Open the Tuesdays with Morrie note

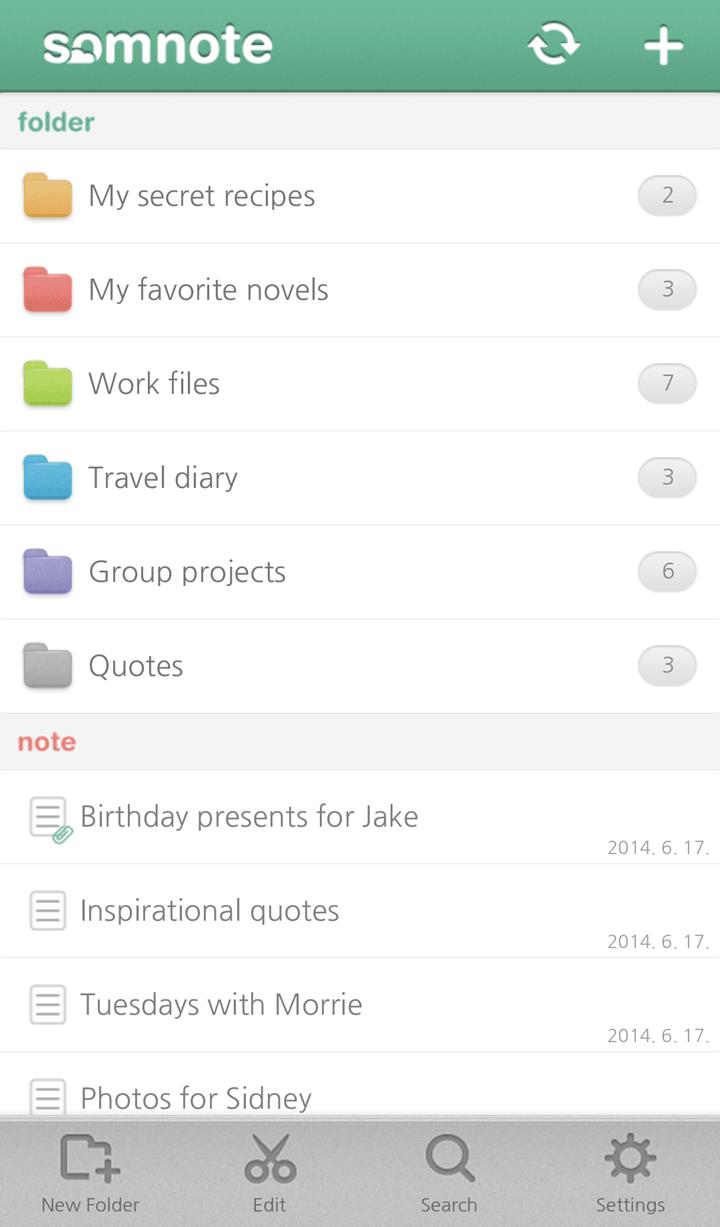pyautogui.click(x=221, y=1005)
